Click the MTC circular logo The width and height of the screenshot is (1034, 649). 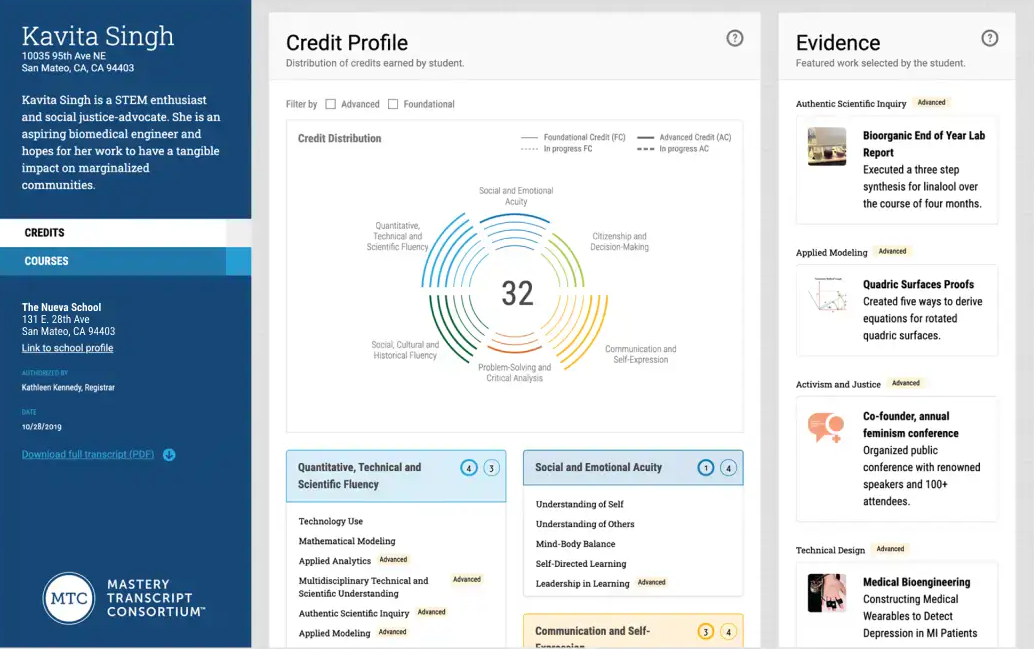coord(69,598)
